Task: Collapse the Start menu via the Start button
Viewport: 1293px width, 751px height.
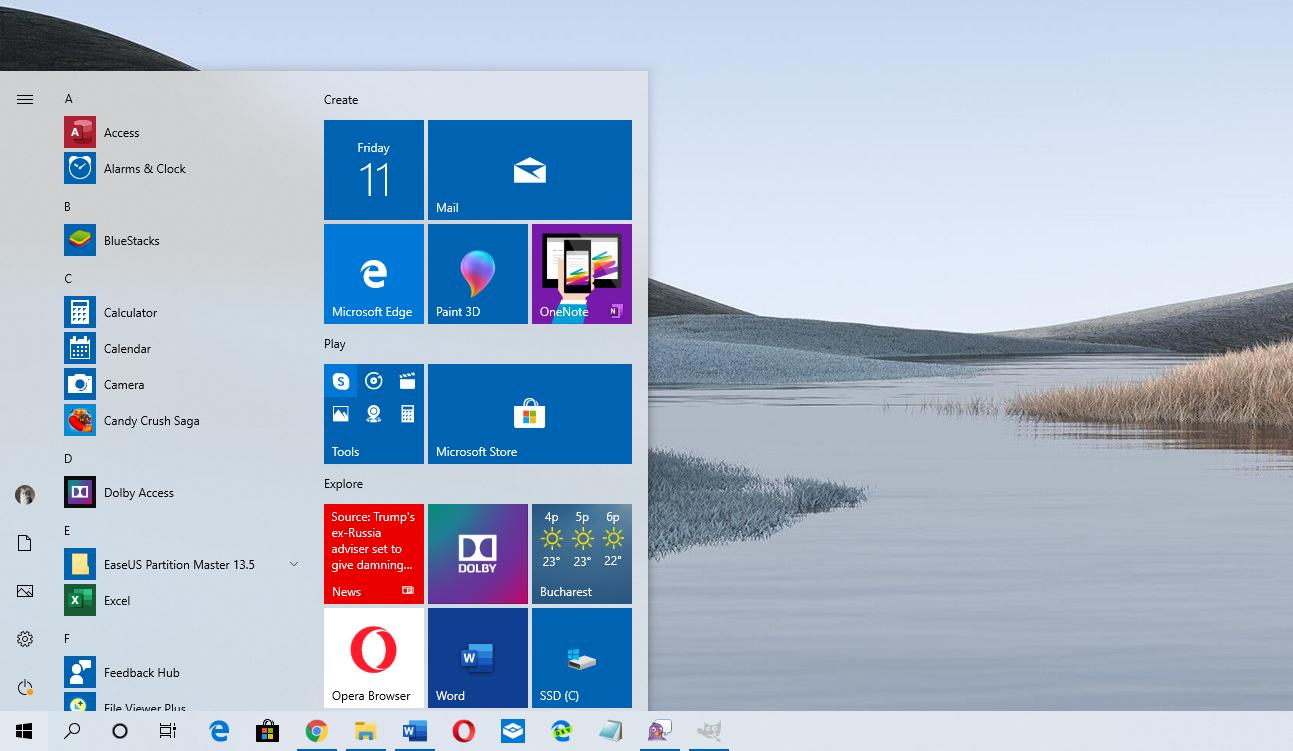Action: [x=24, y=730]
